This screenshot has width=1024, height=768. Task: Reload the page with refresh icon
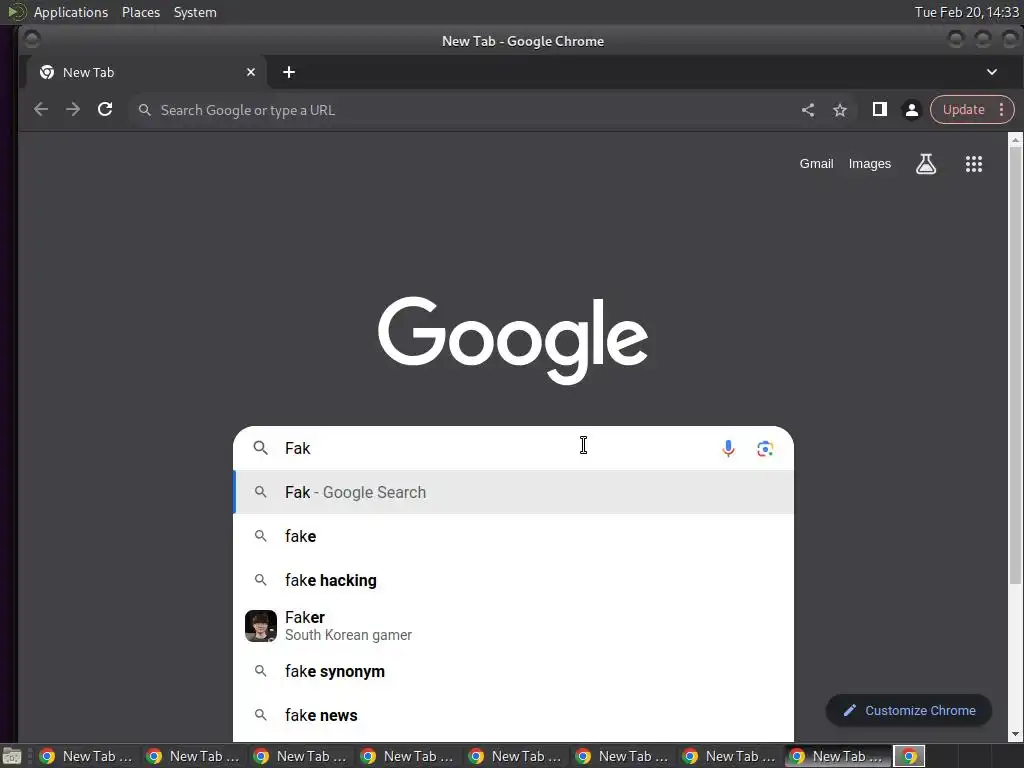point(105,110)
